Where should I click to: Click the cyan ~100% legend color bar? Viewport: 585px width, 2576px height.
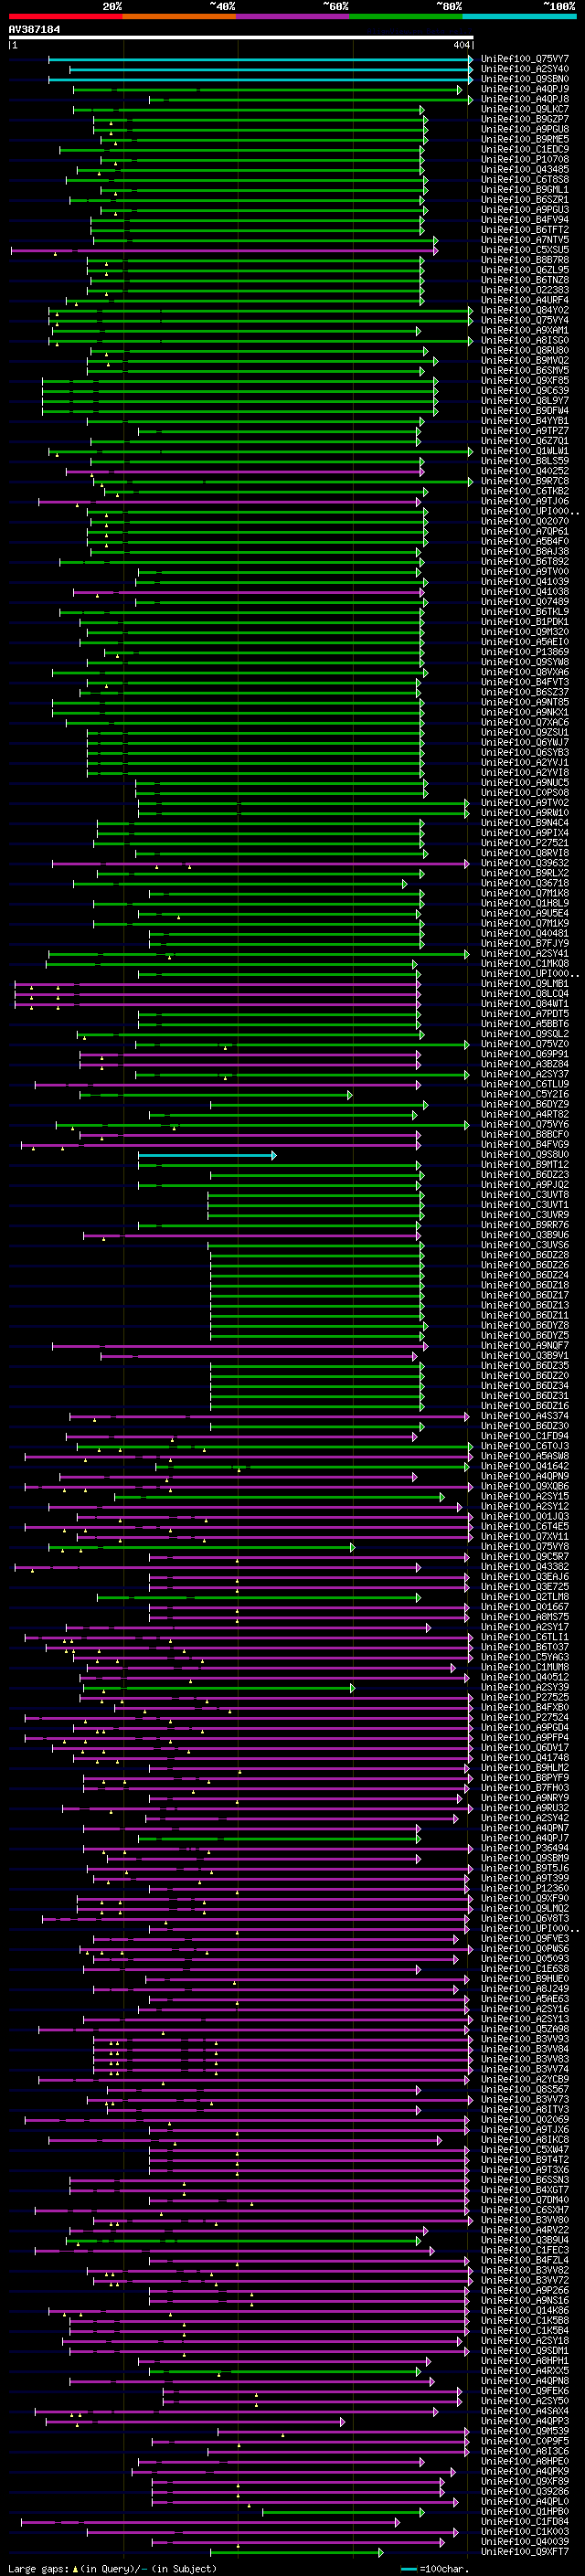click(519, 16)
